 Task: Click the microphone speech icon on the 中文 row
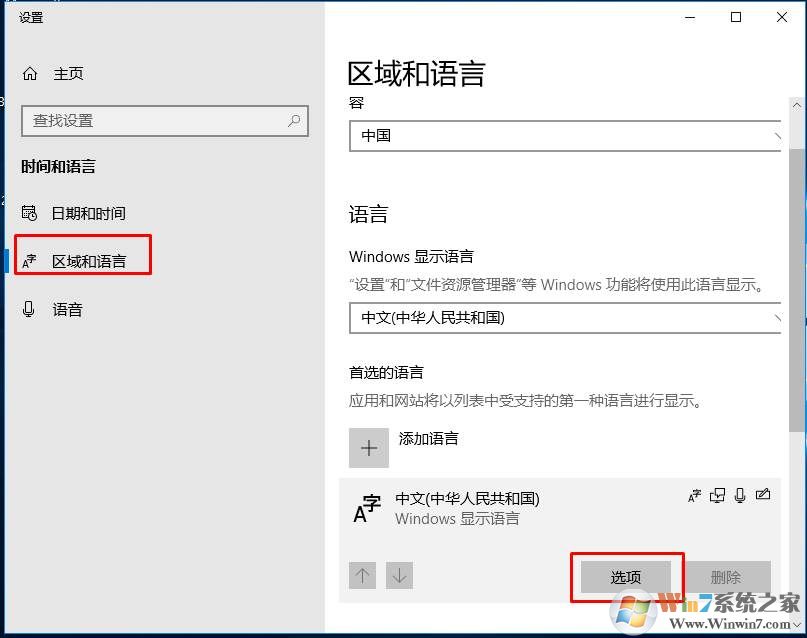pos(740,495)
